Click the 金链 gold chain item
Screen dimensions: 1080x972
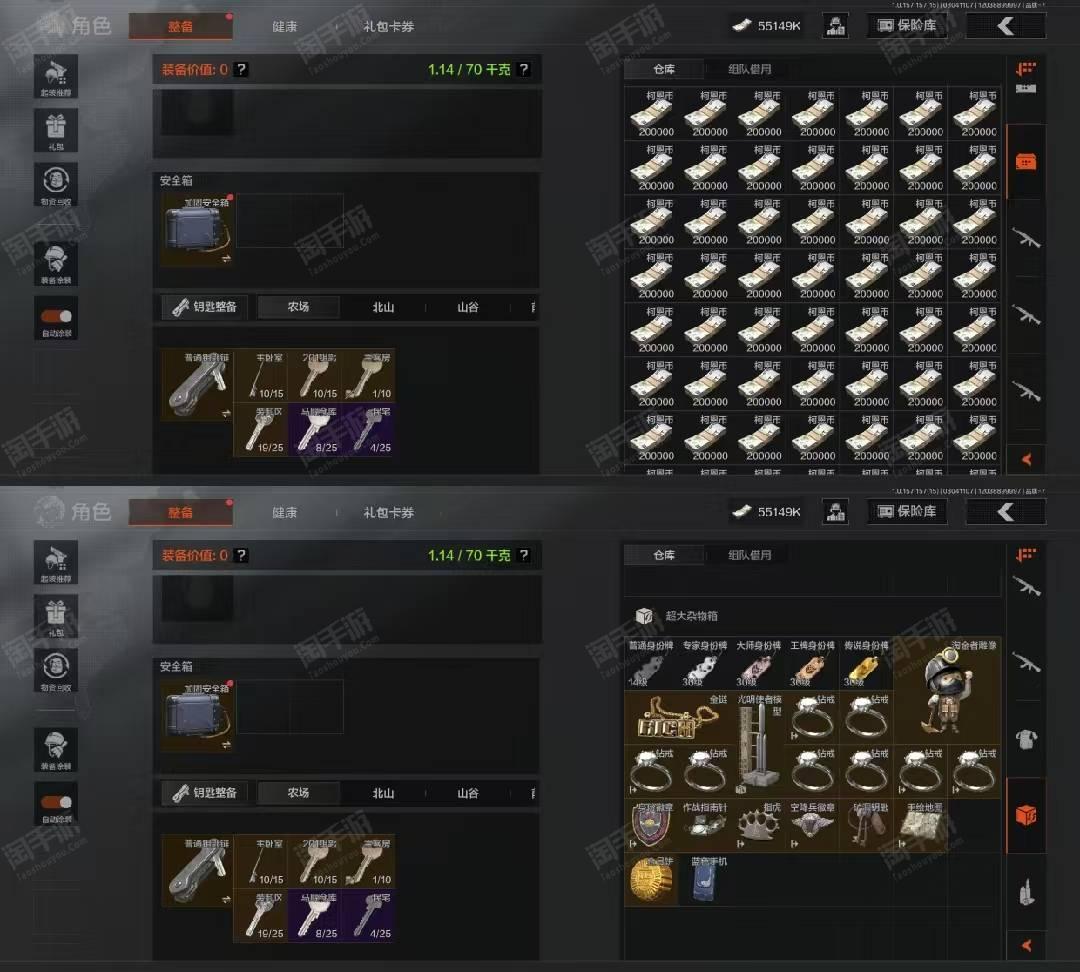[677, 718]
